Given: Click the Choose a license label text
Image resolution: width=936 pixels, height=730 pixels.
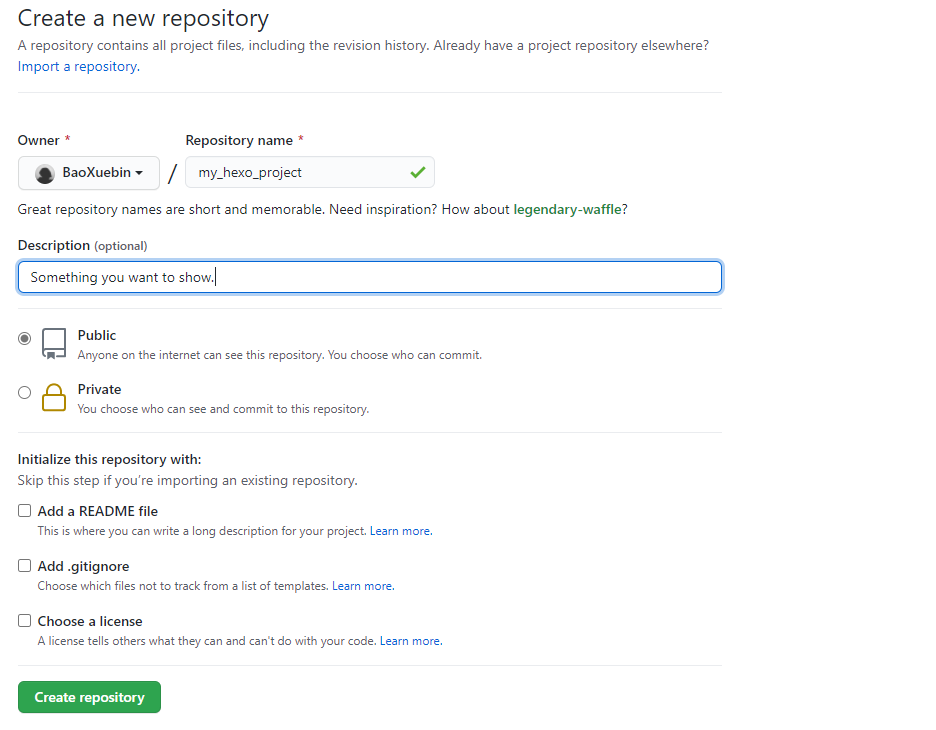Looking at the screenshot, I should click(x=90, y=621).
